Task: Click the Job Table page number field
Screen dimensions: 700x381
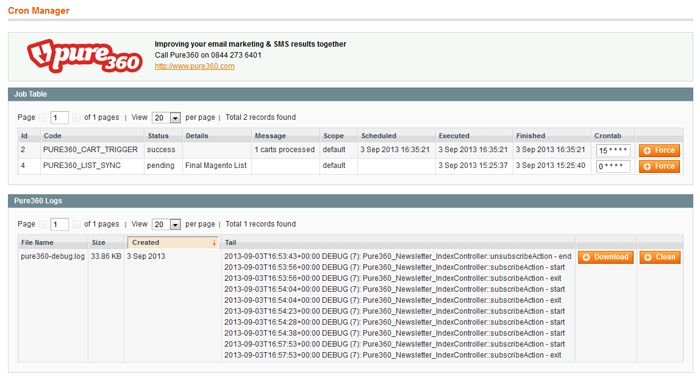Action: click(x=59, y=117)
